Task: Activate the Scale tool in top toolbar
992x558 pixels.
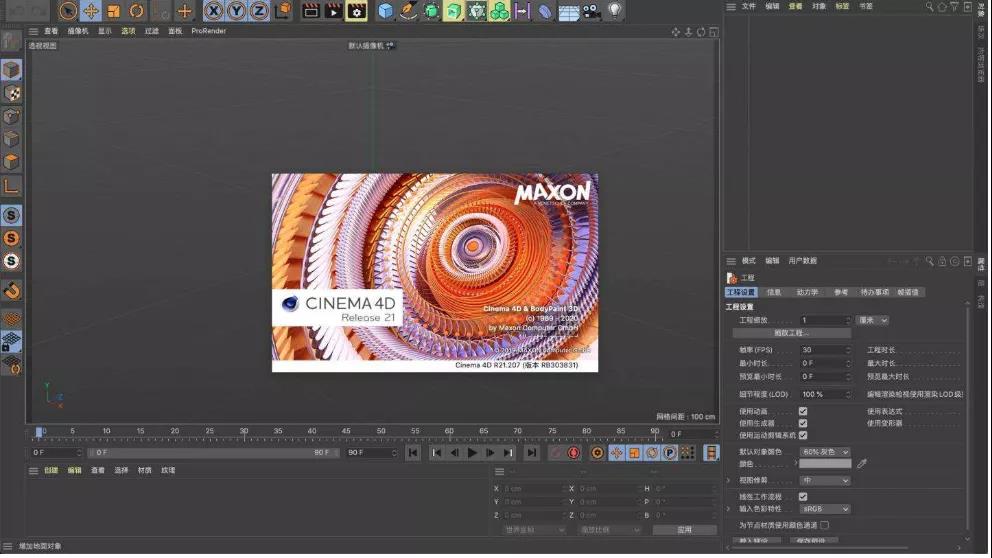Action: [113, 11]
